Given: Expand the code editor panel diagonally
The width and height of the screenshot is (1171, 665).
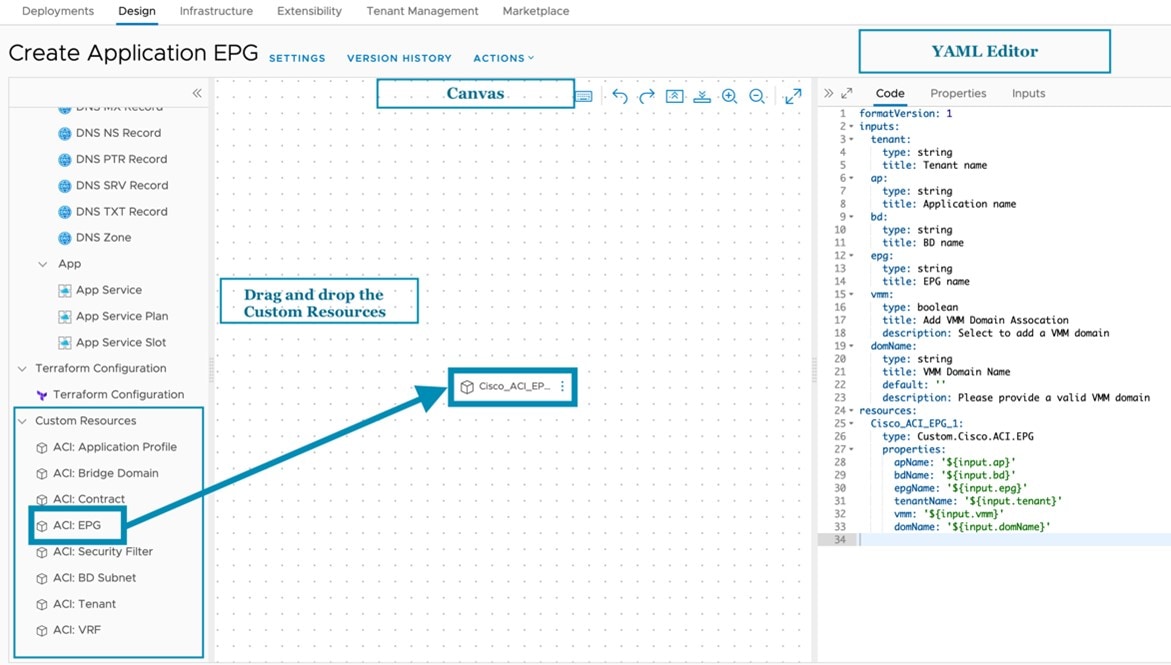Looking at the screenshot, I should click(847, 93).
